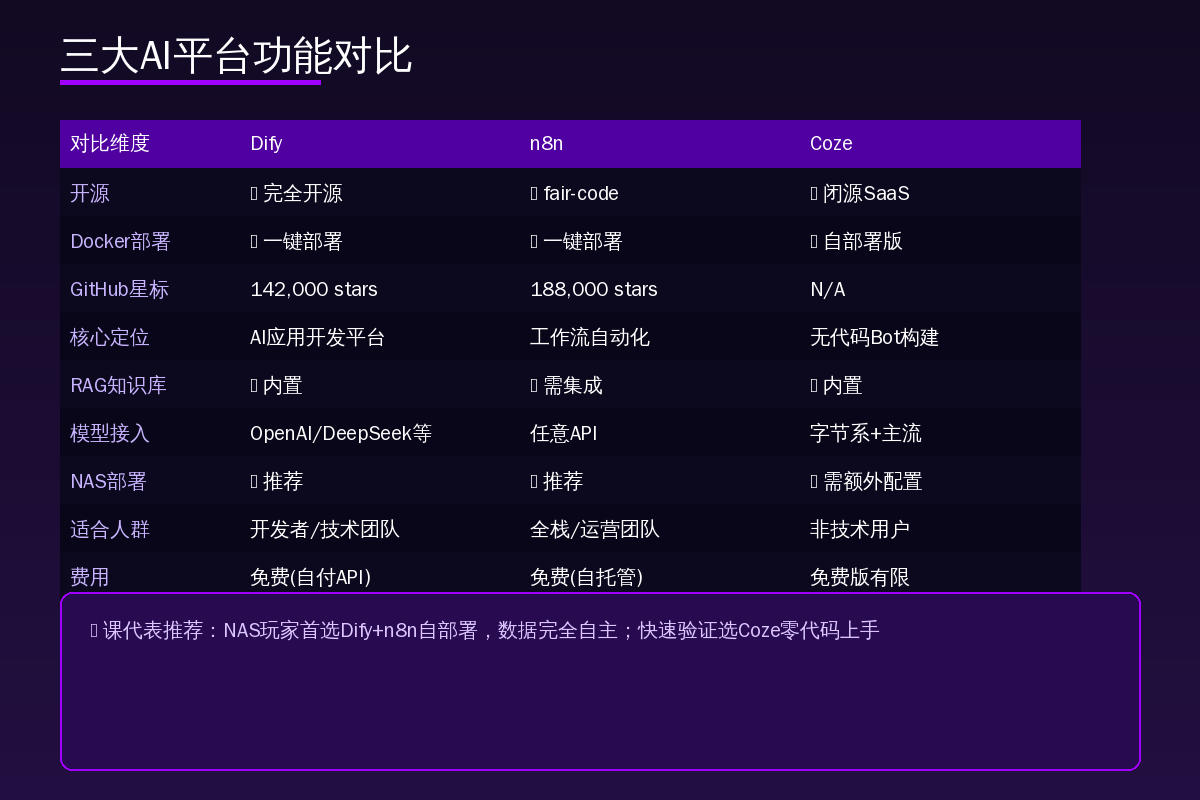
Task: Click the 开发者/技术团队 cell
Action: pos(325,529)
